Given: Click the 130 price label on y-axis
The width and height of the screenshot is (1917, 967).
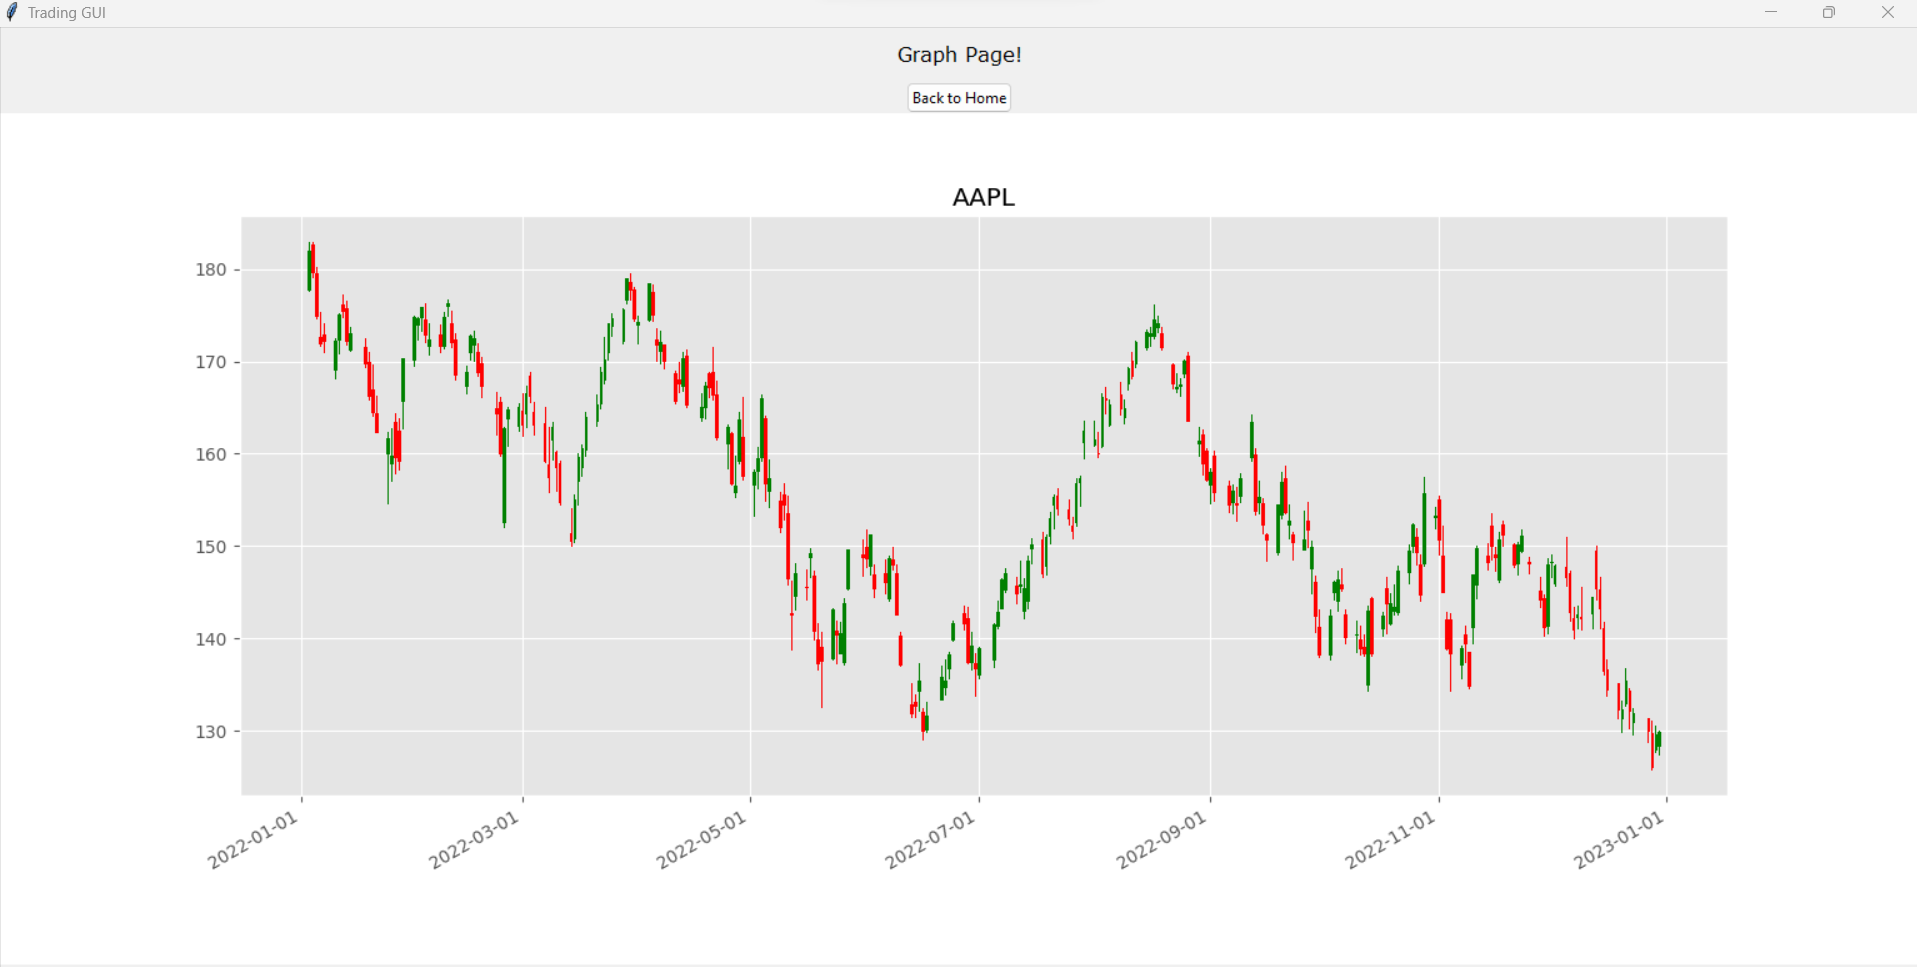Looking at the screenshot, I should (211, 732).
